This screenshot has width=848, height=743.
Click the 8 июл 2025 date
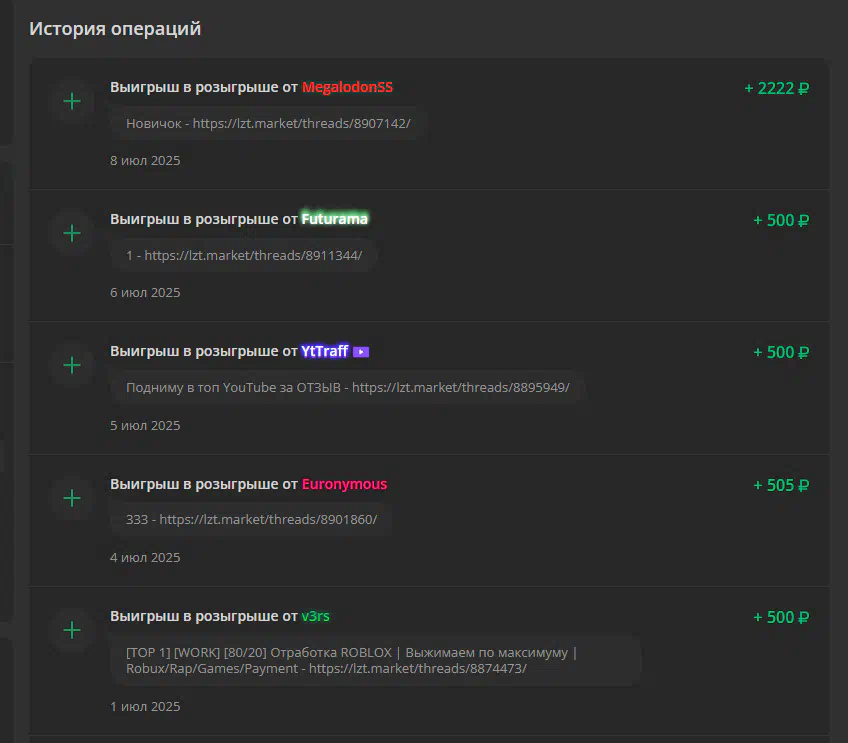click(x=145, y=161)
